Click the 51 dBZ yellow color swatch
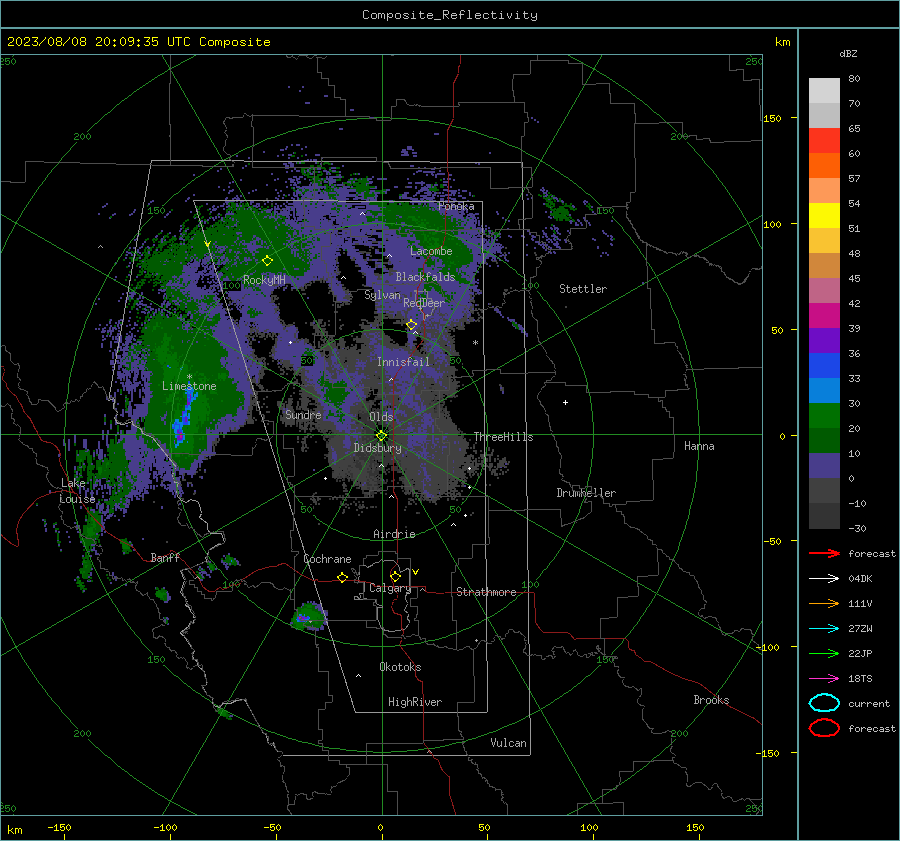Screen dimensions: 900x841 coord(824,215)
